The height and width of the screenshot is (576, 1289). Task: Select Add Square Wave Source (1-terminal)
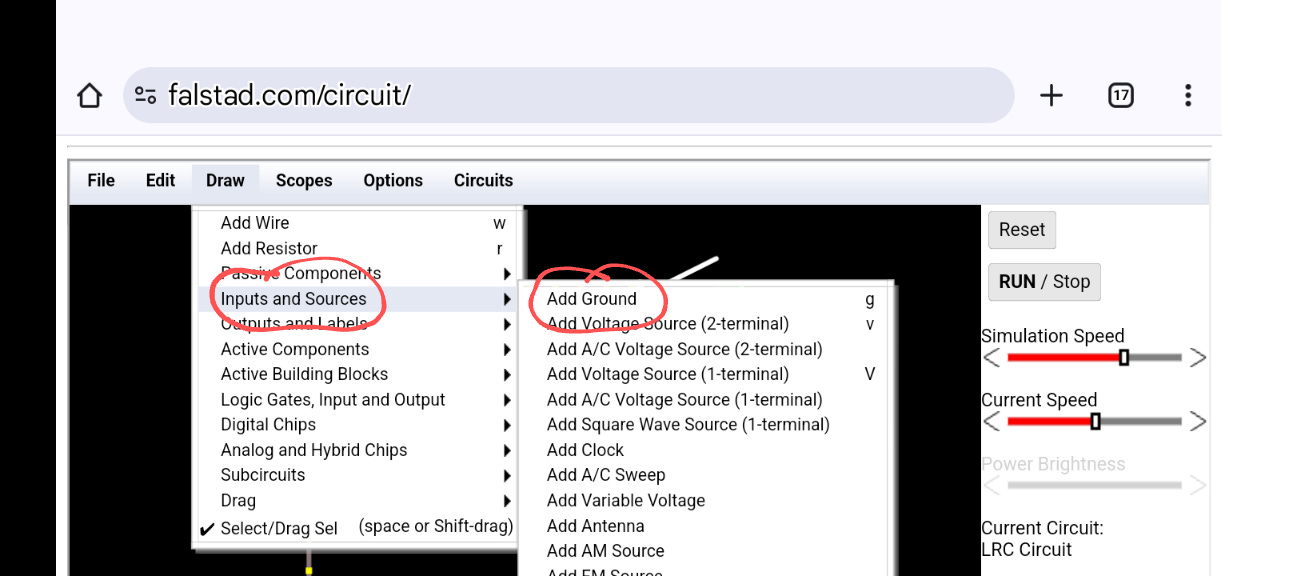point(707,425)
